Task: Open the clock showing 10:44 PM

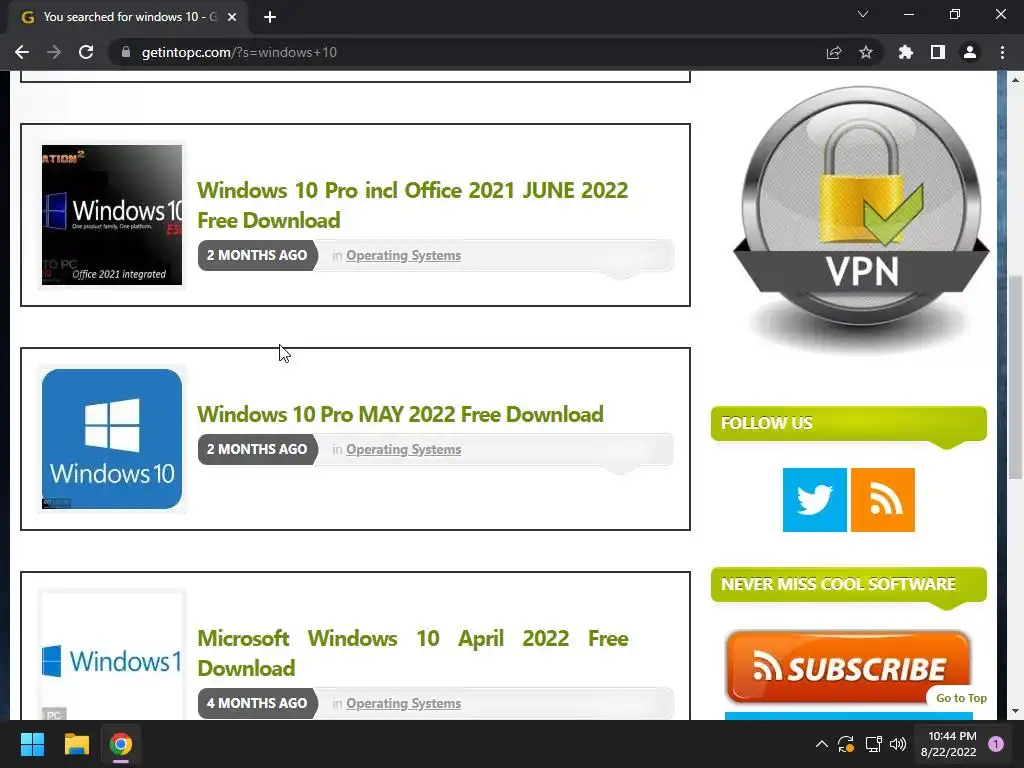Action: (x=948, y=744)
